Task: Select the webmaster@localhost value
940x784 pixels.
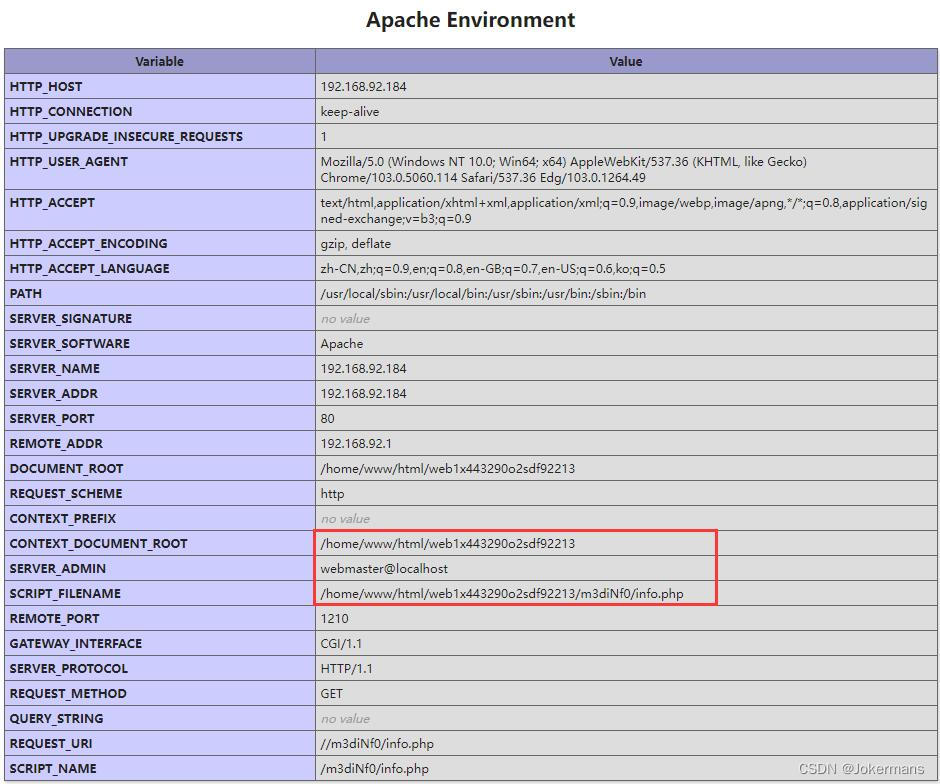Action: 384,569
